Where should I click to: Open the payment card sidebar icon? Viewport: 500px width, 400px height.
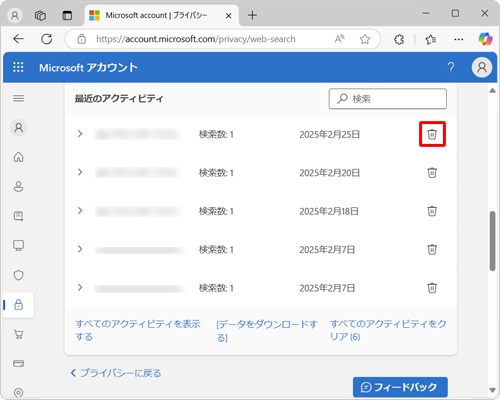pos(19,363)
